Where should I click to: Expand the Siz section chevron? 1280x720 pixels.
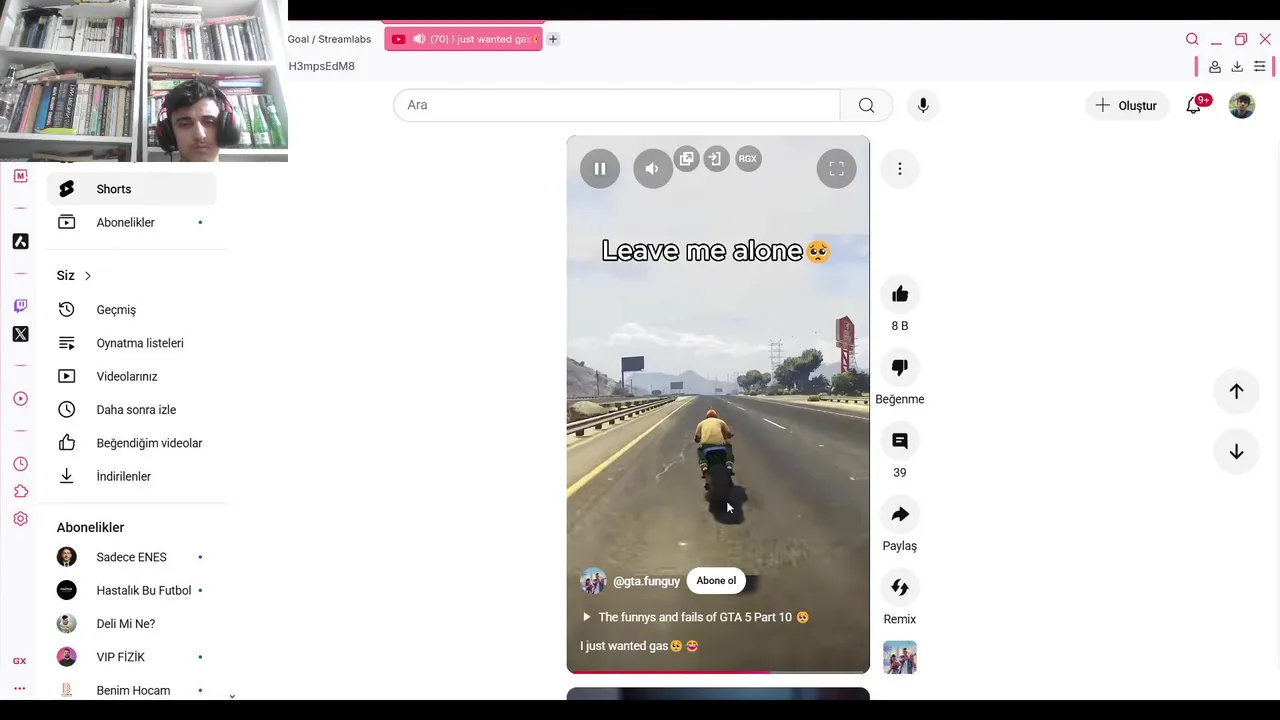[x=88, y=276]
